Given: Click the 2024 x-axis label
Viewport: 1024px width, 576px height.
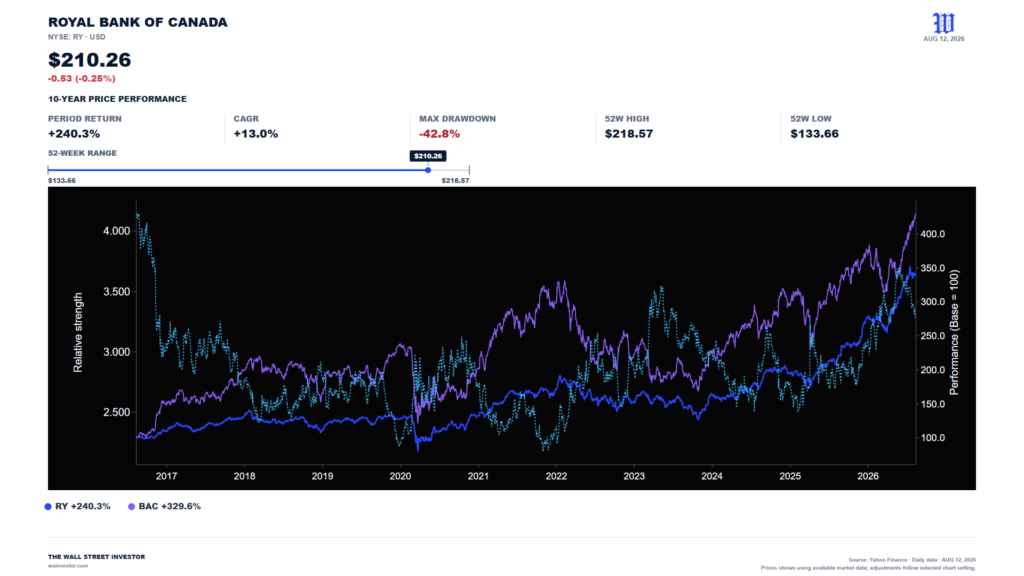Looking at the screenshot, I should point(712,477).
